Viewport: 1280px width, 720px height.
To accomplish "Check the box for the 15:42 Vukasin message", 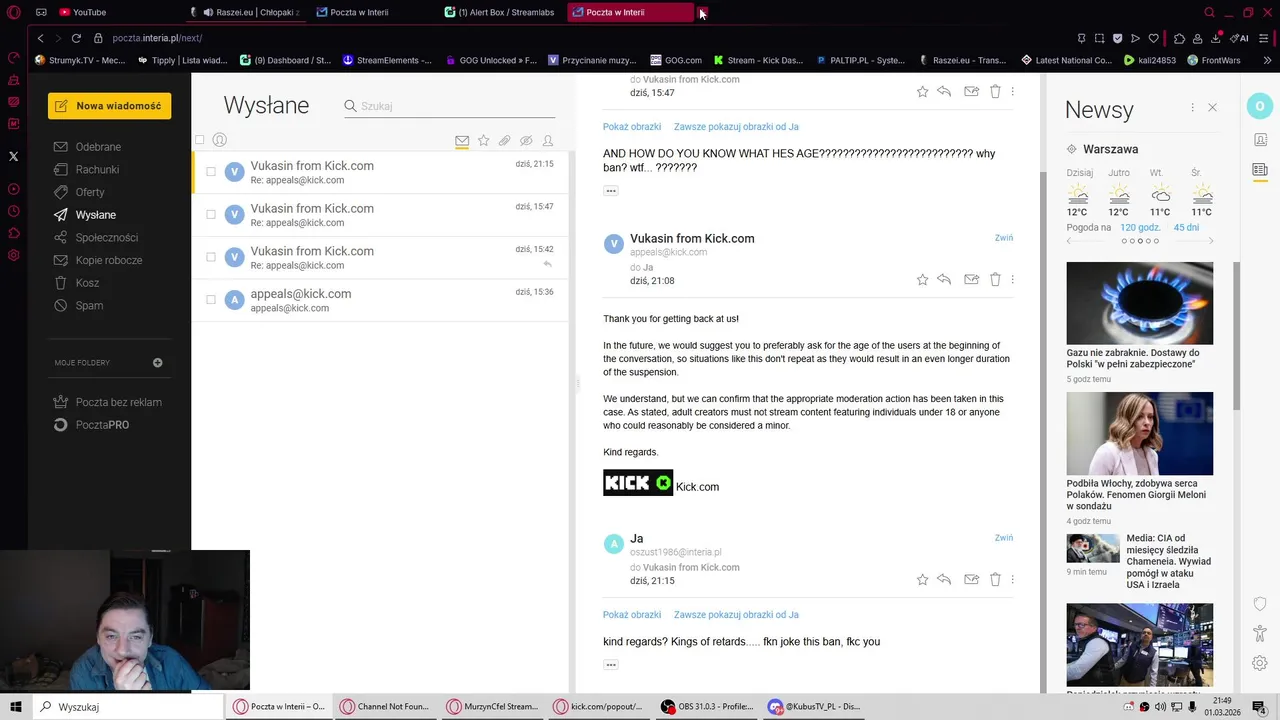I will [211, 257].
